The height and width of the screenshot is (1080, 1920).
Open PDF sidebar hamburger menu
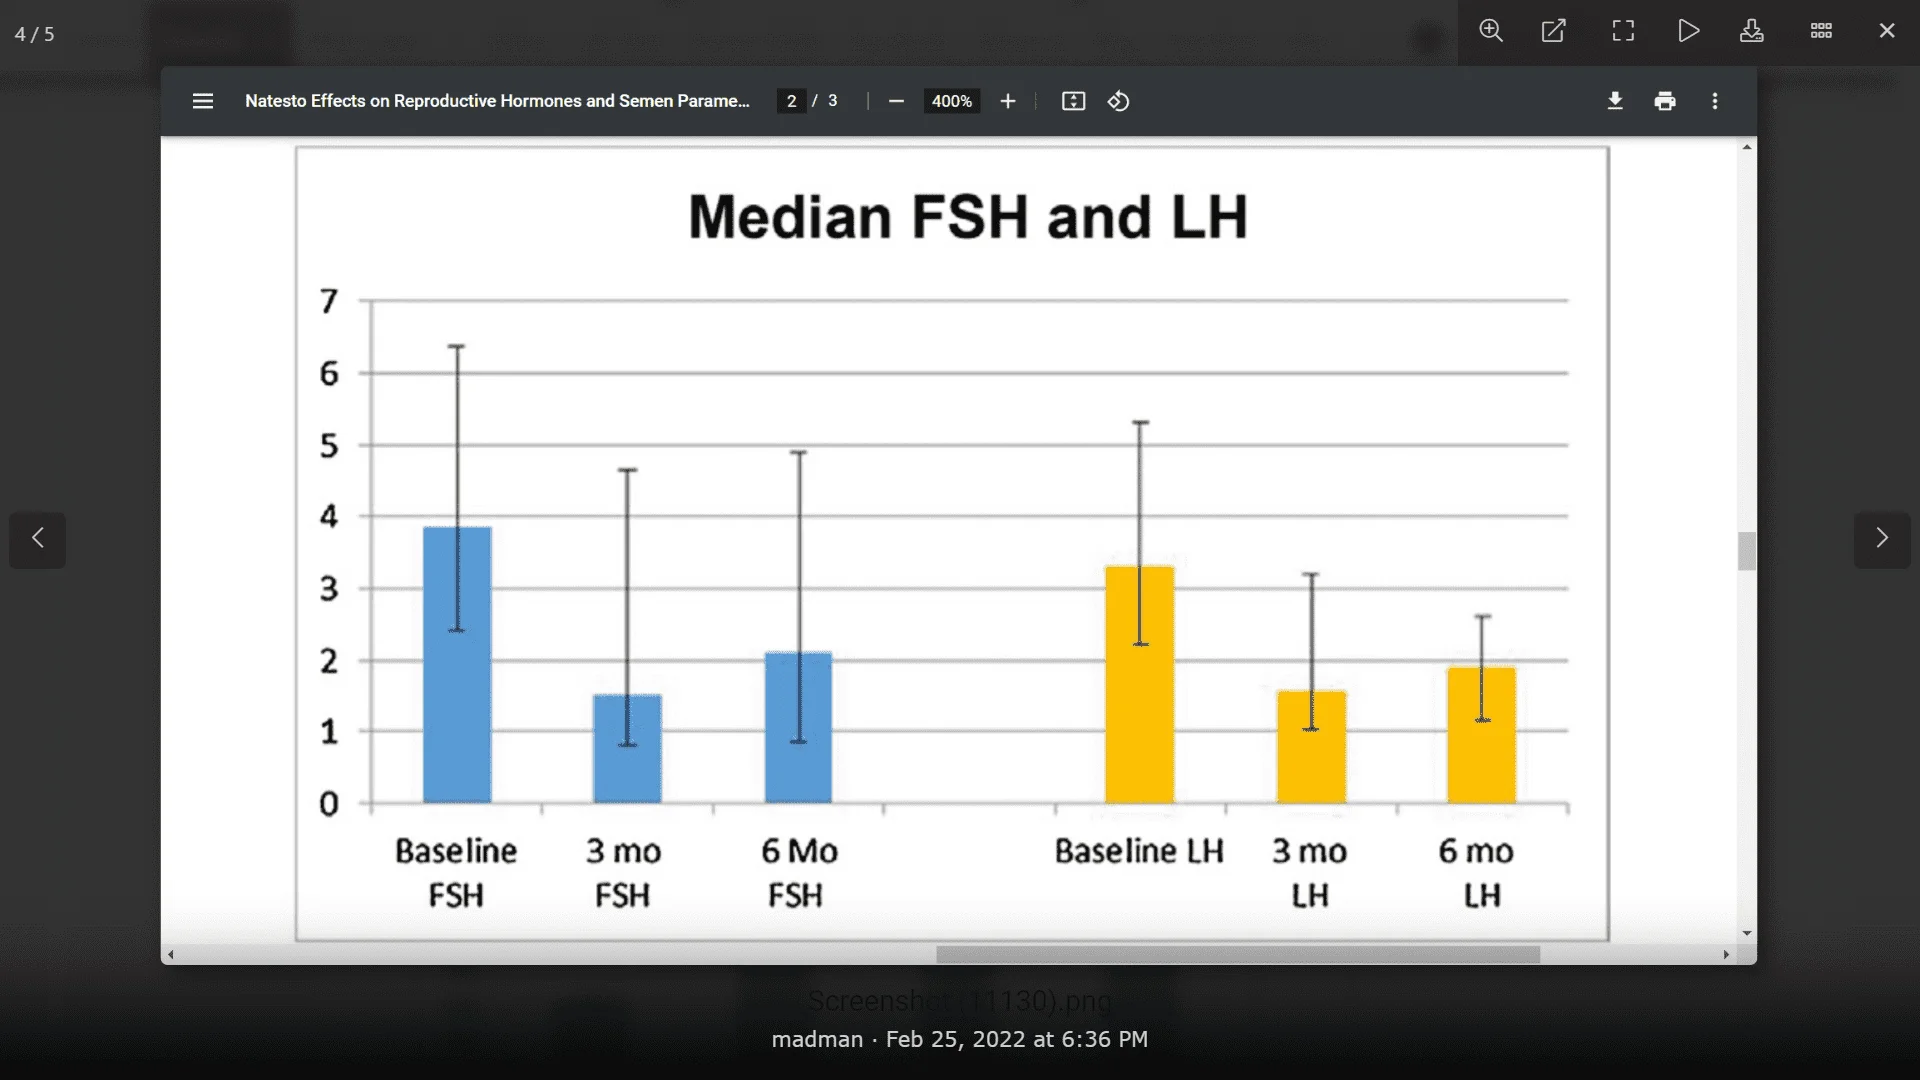click(x=203, y=101)
